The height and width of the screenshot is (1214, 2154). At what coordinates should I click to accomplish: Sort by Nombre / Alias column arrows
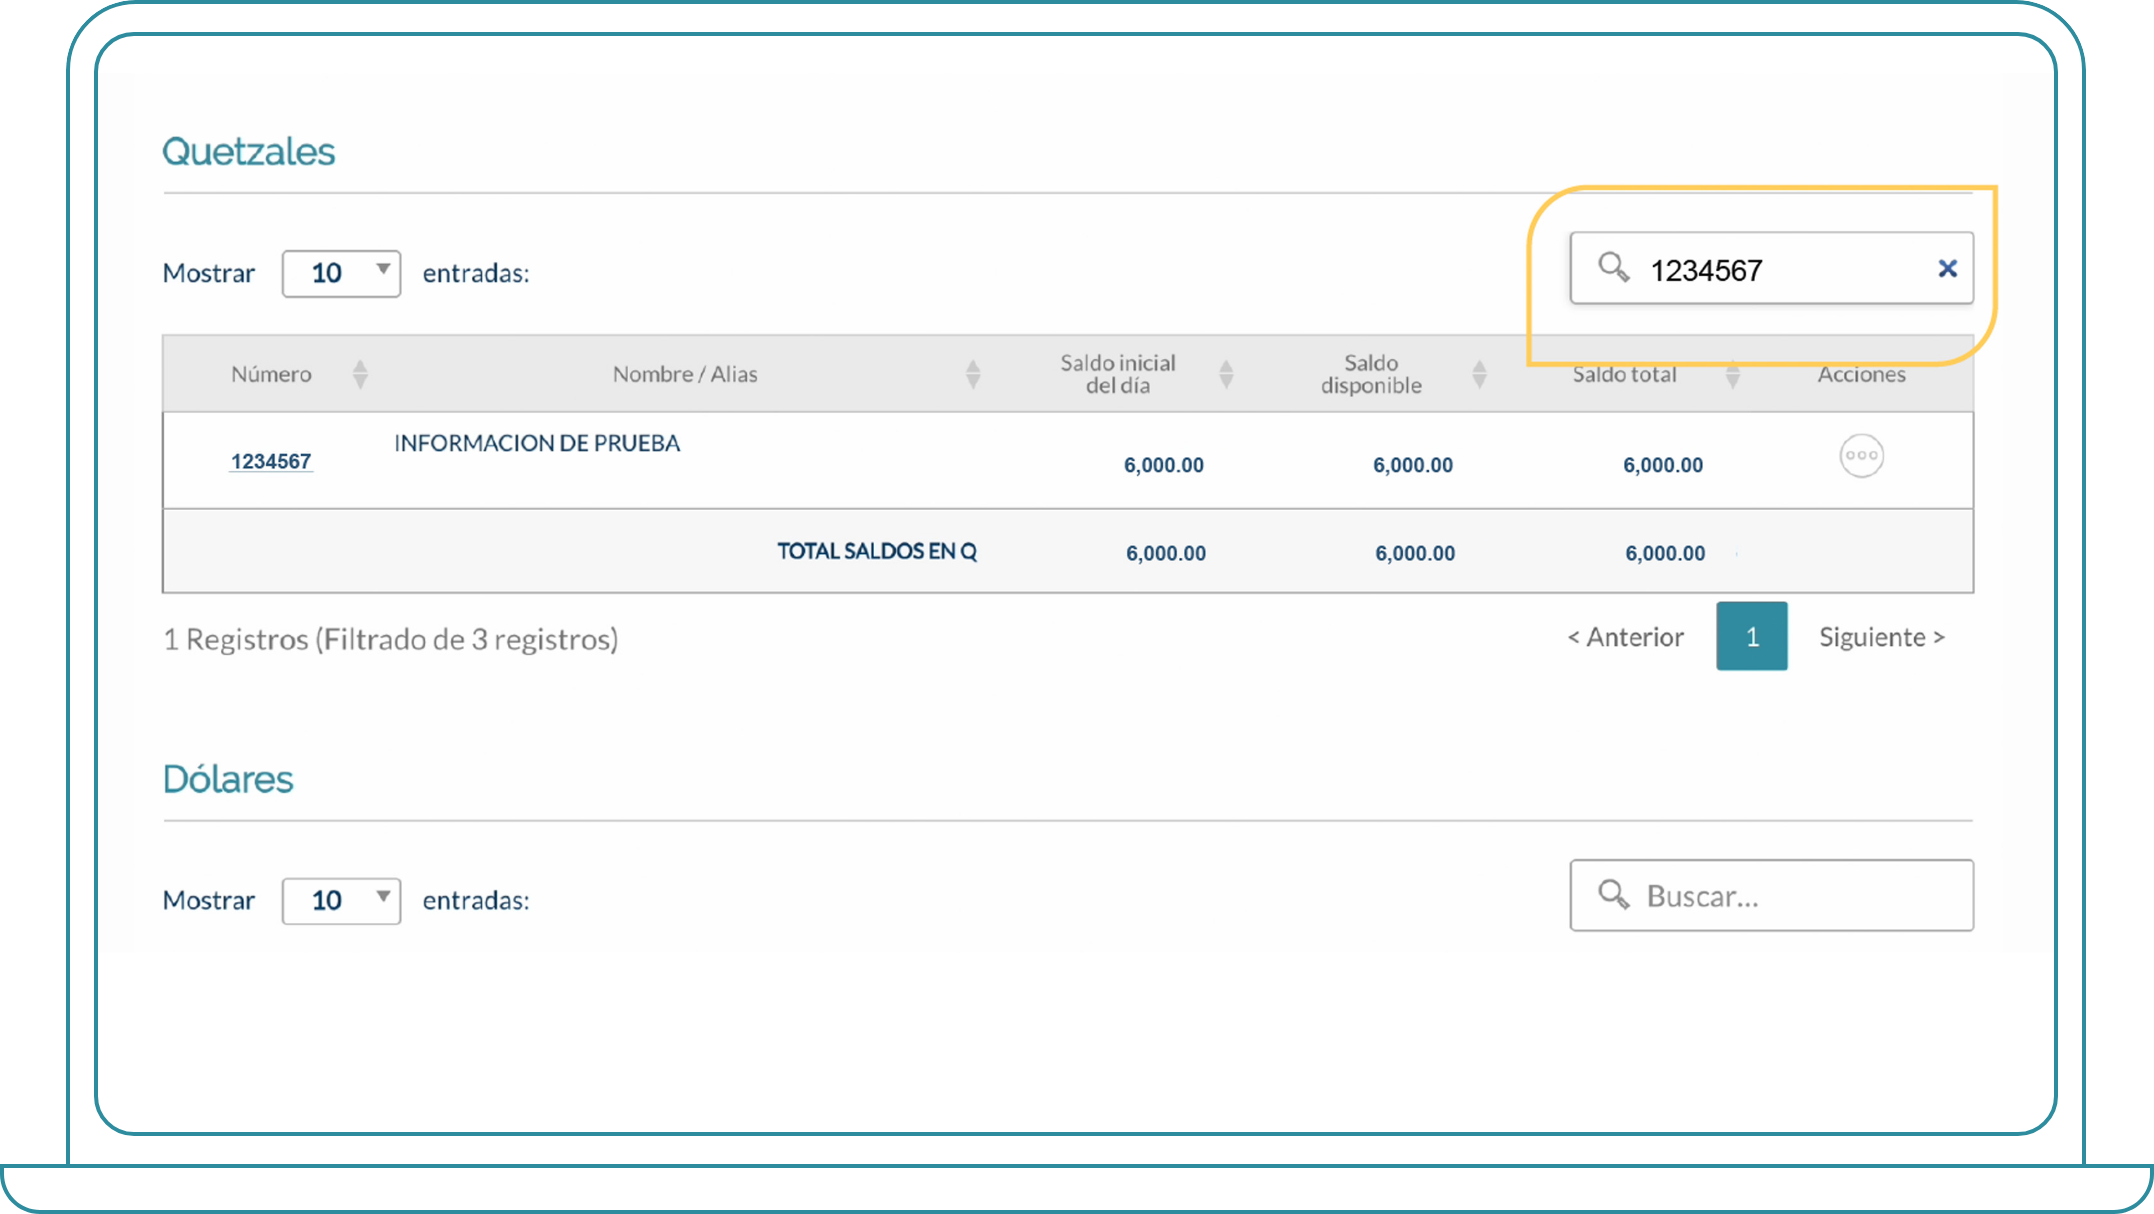click(972, 374)
